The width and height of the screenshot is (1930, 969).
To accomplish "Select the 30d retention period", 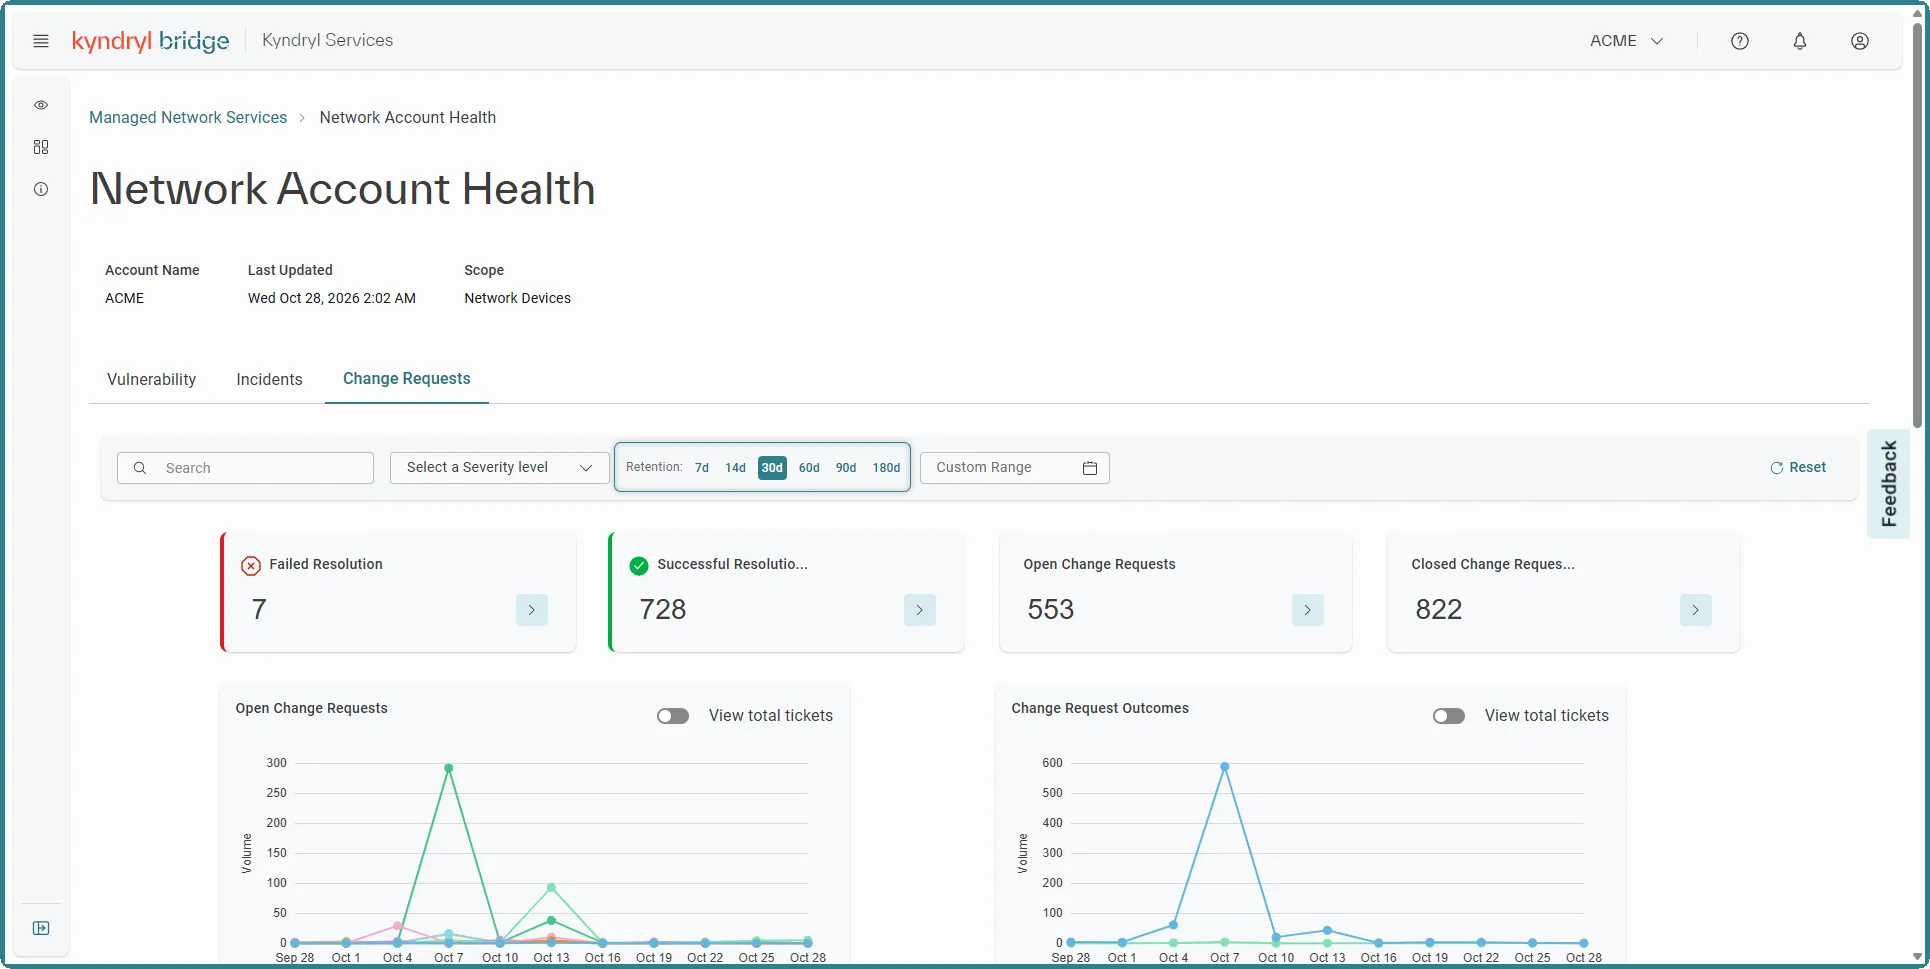I will 772,468.
